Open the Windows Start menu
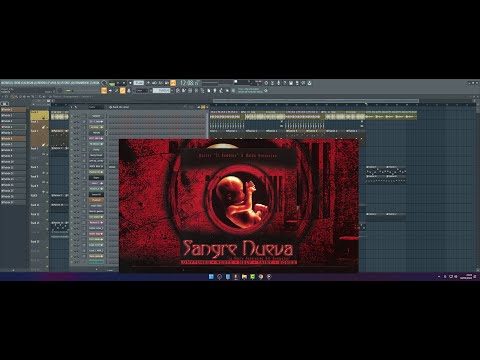The width and height of the screenshot is (480, 360). (211, 277)
